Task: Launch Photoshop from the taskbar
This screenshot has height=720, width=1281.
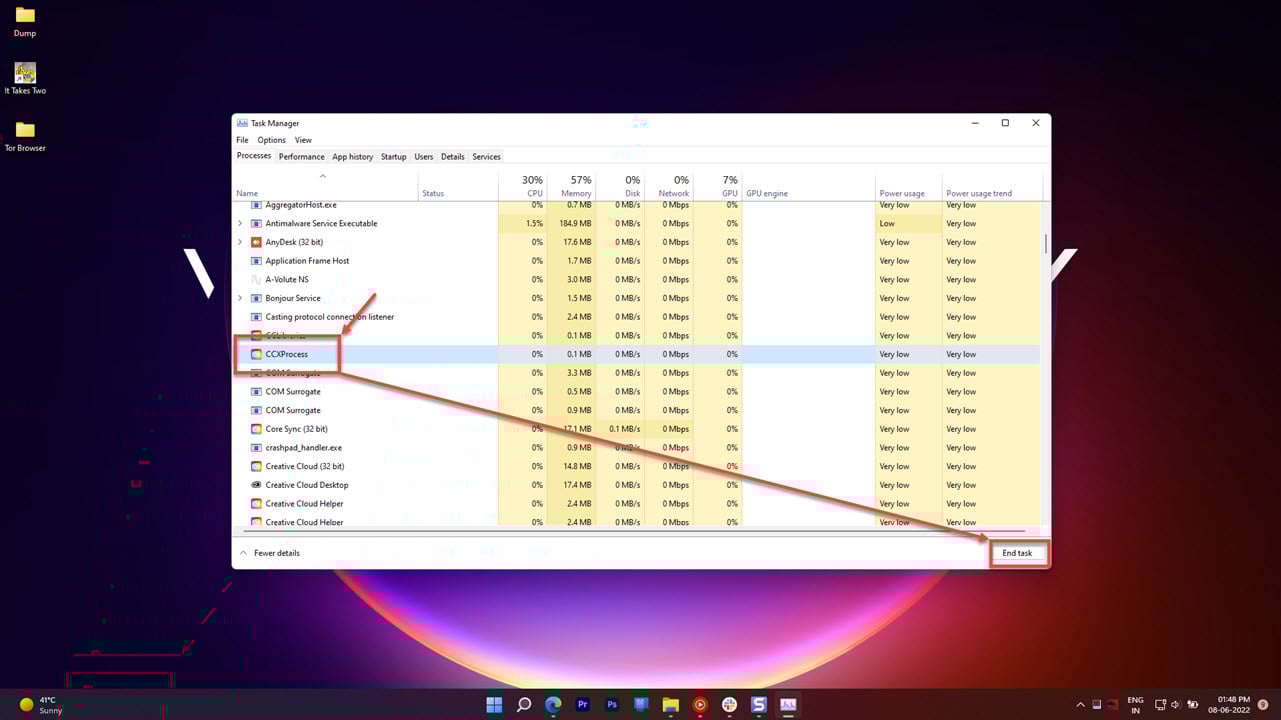Action: (x=612, y=705)
